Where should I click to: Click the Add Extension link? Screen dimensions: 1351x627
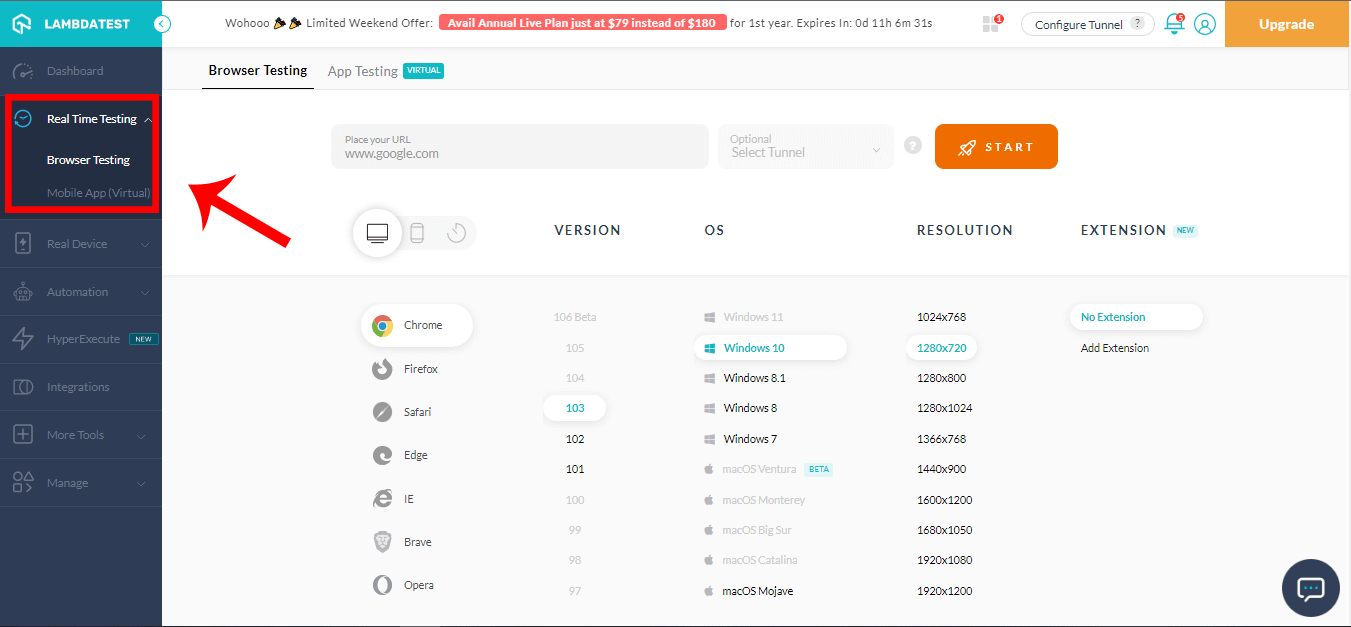click(1114, 347)
